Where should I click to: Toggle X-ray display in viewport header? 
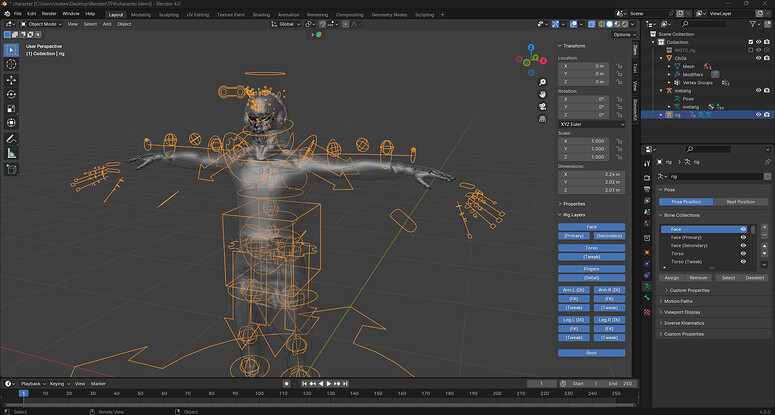592,24
